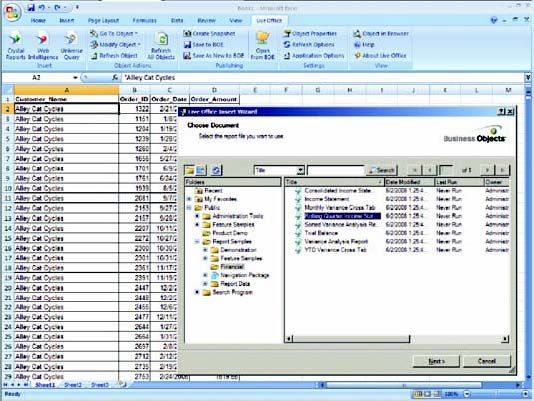Click Save to BOE
The width and height of the screenshot is (534, 401).
click(x=204, y=44)
